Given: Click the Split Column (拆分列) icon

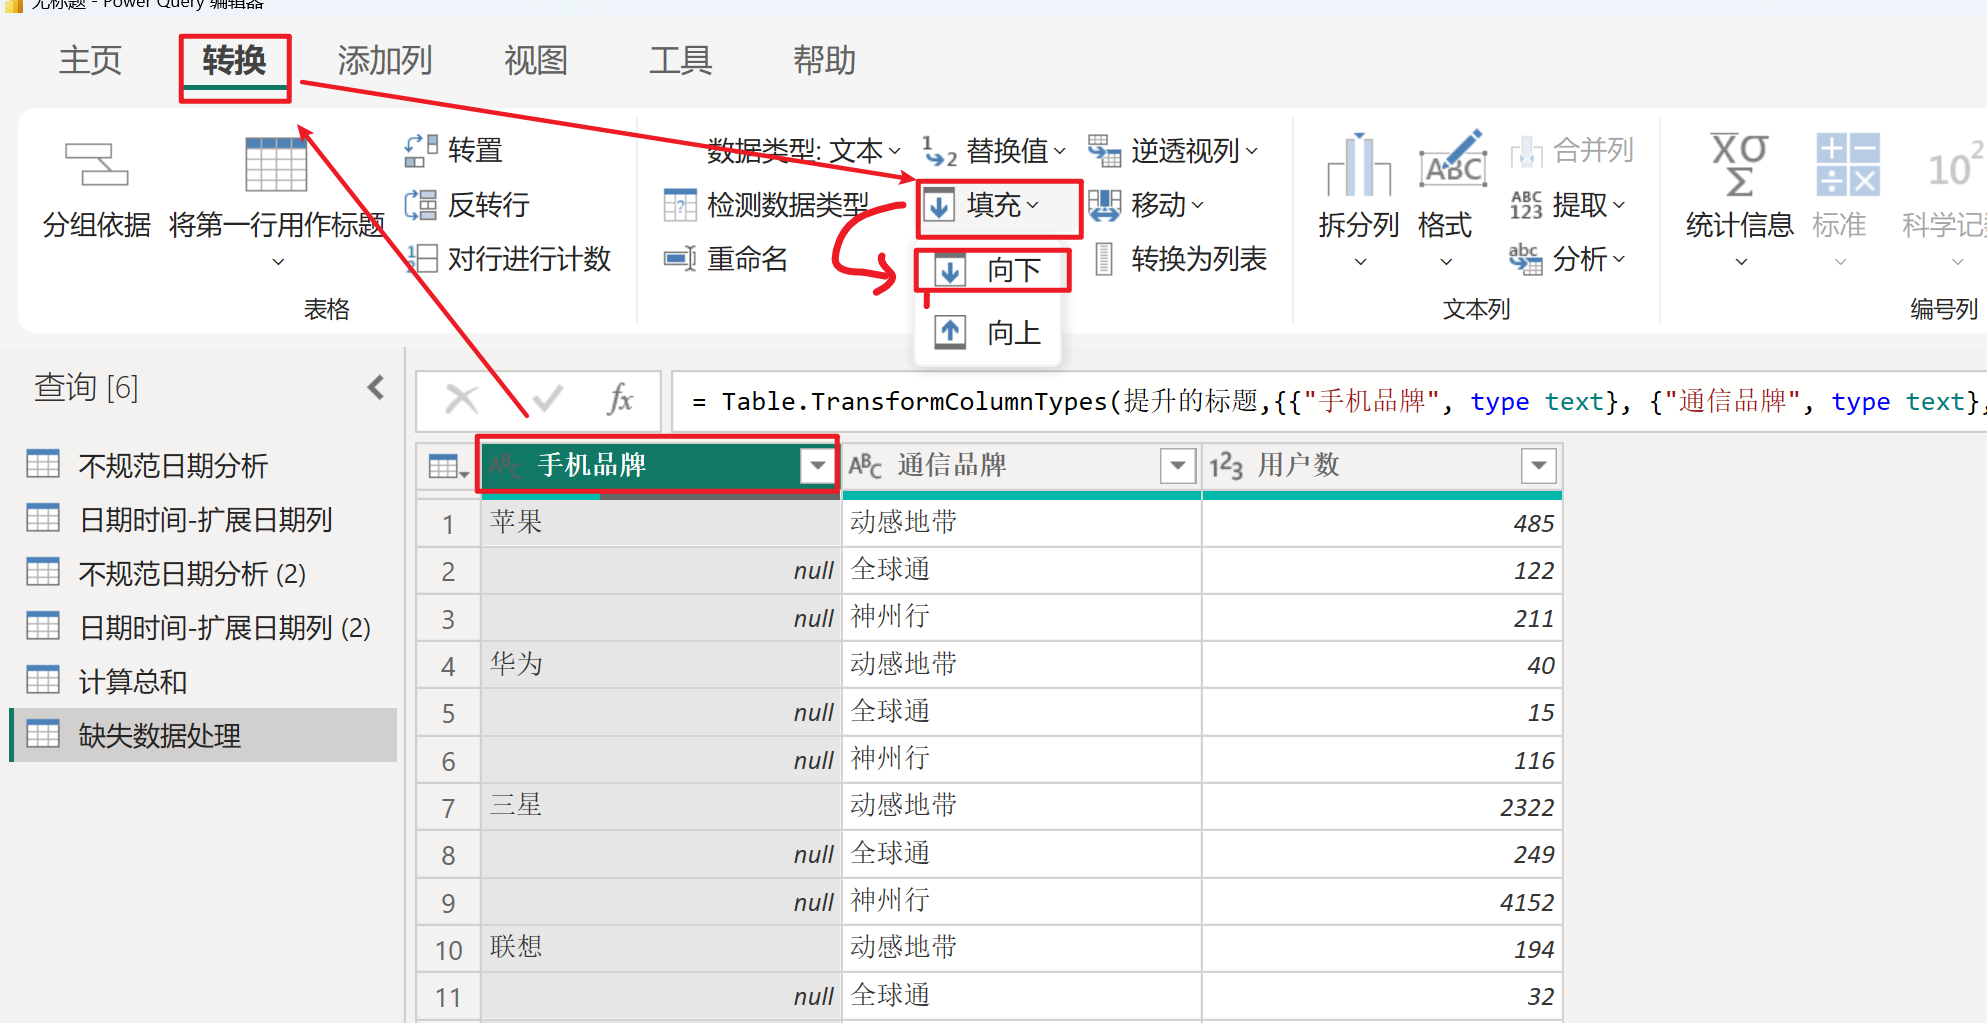Looking at the screenshot, I should [x=1358, y=166].
